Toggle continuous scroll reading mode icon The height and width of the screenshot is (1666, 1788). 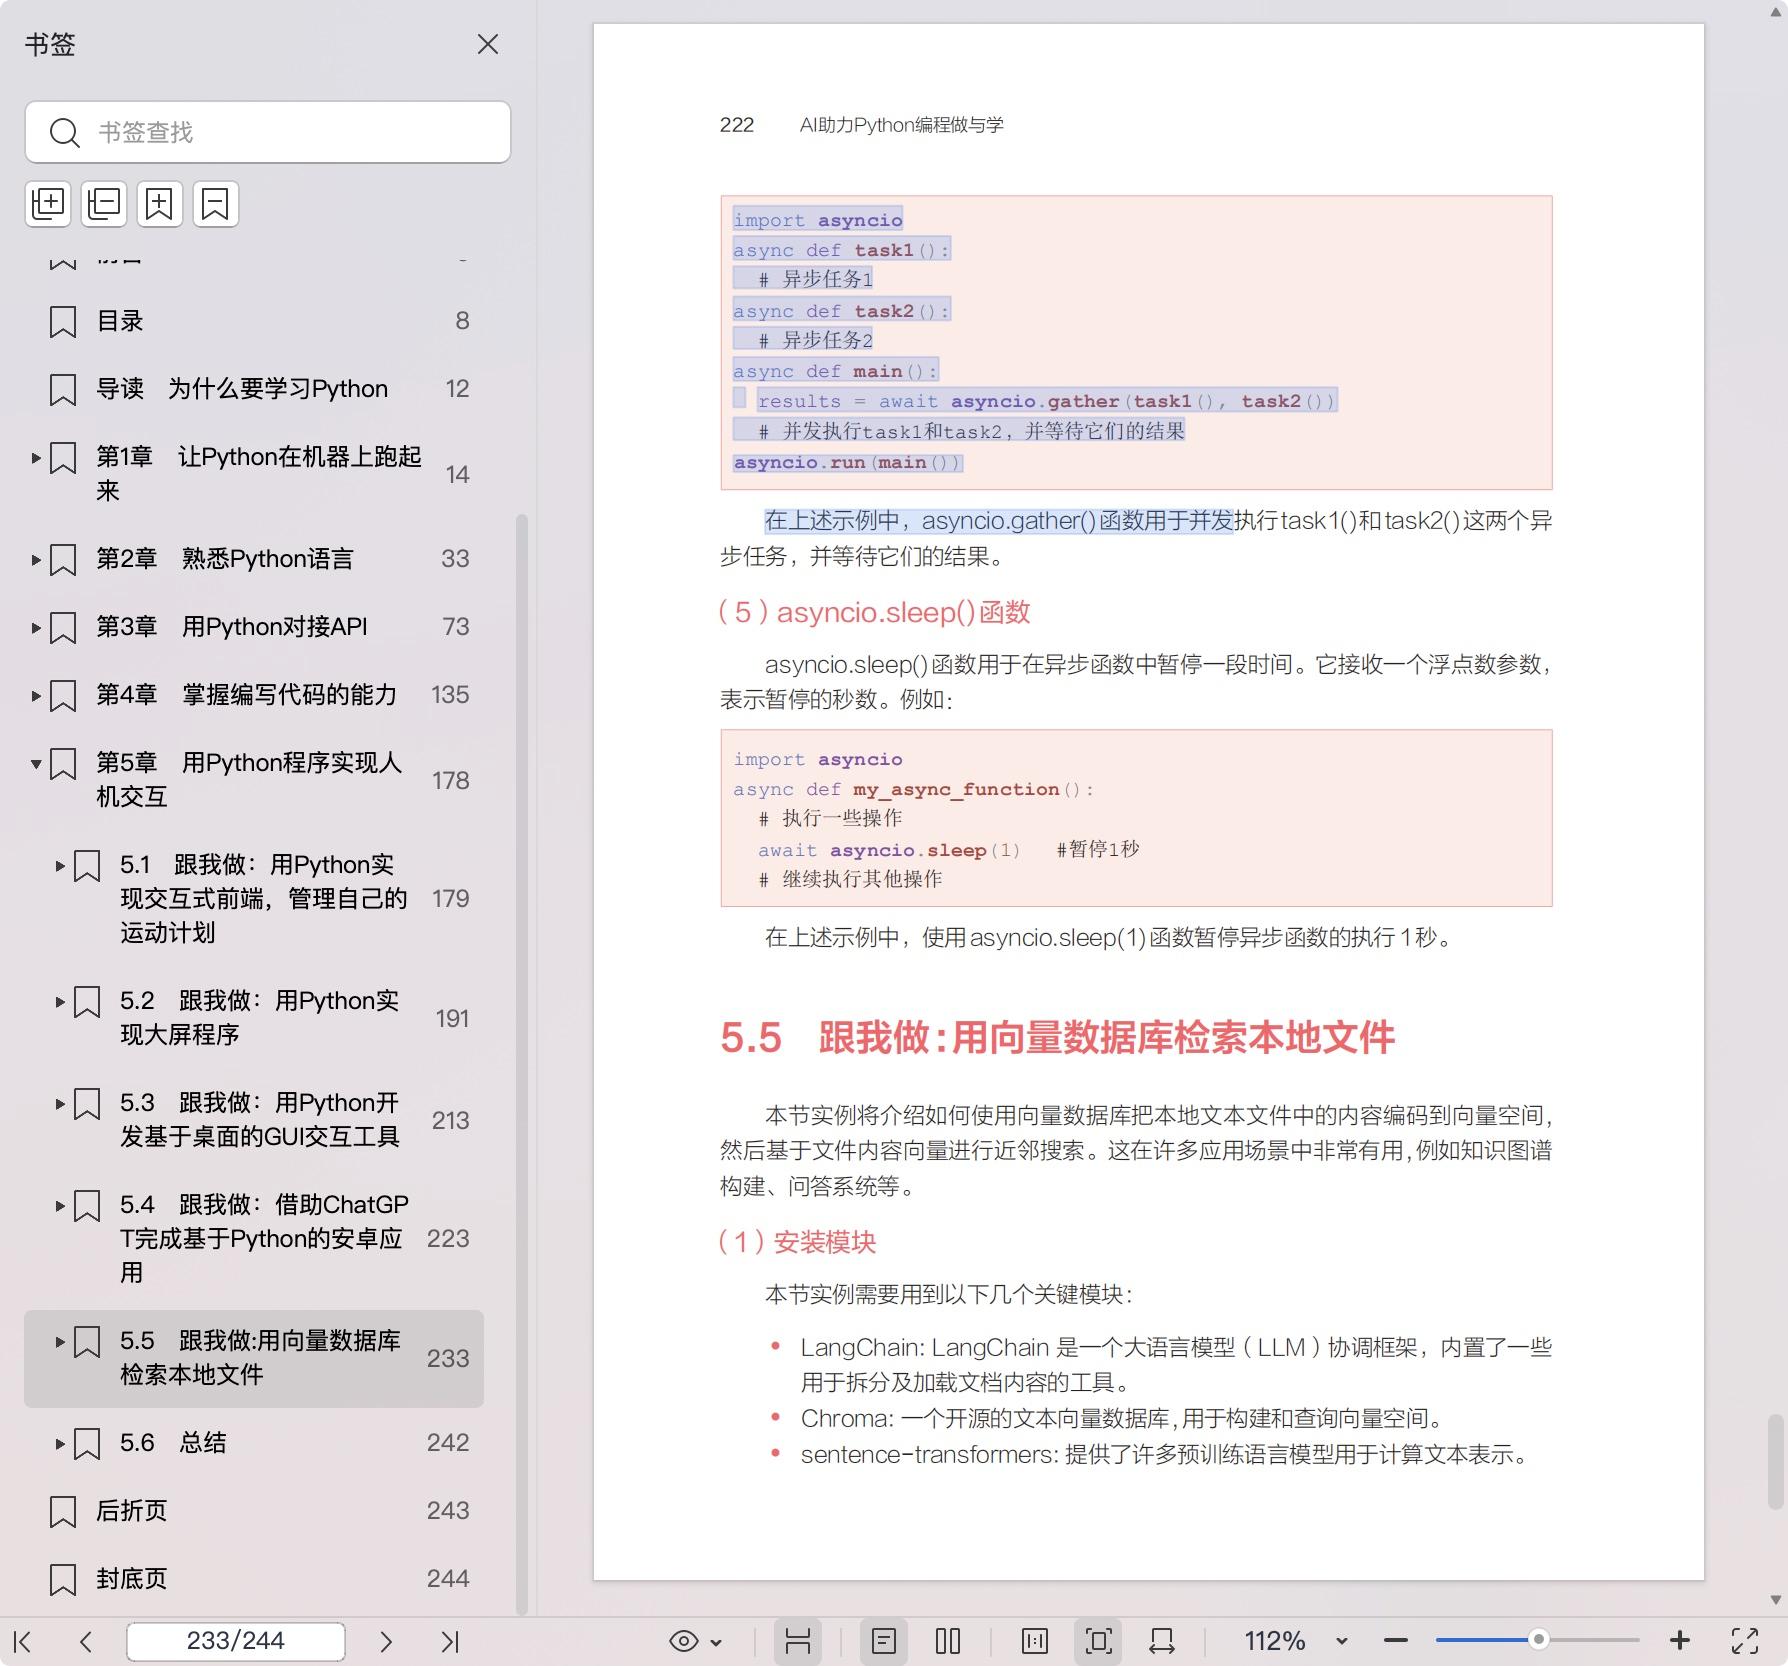click(798, 1641)
